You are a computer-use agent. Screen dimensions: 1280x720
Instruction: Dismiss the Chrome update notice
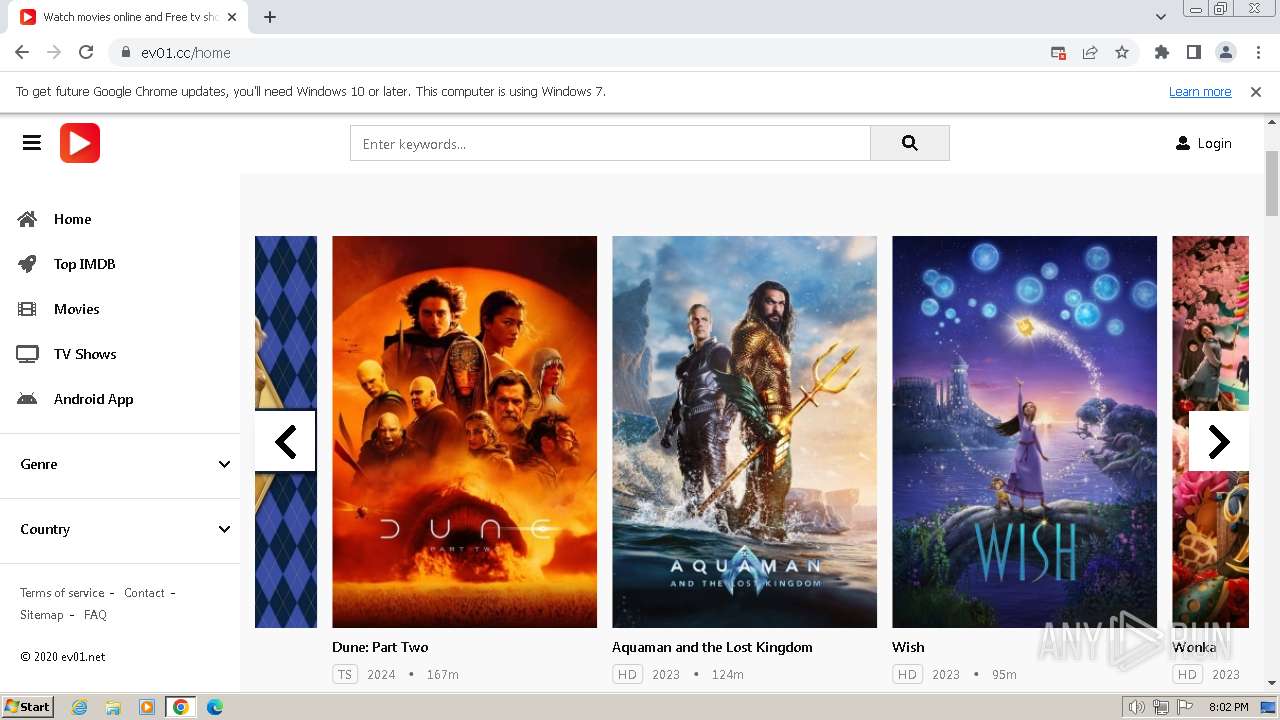[1256, 91]
